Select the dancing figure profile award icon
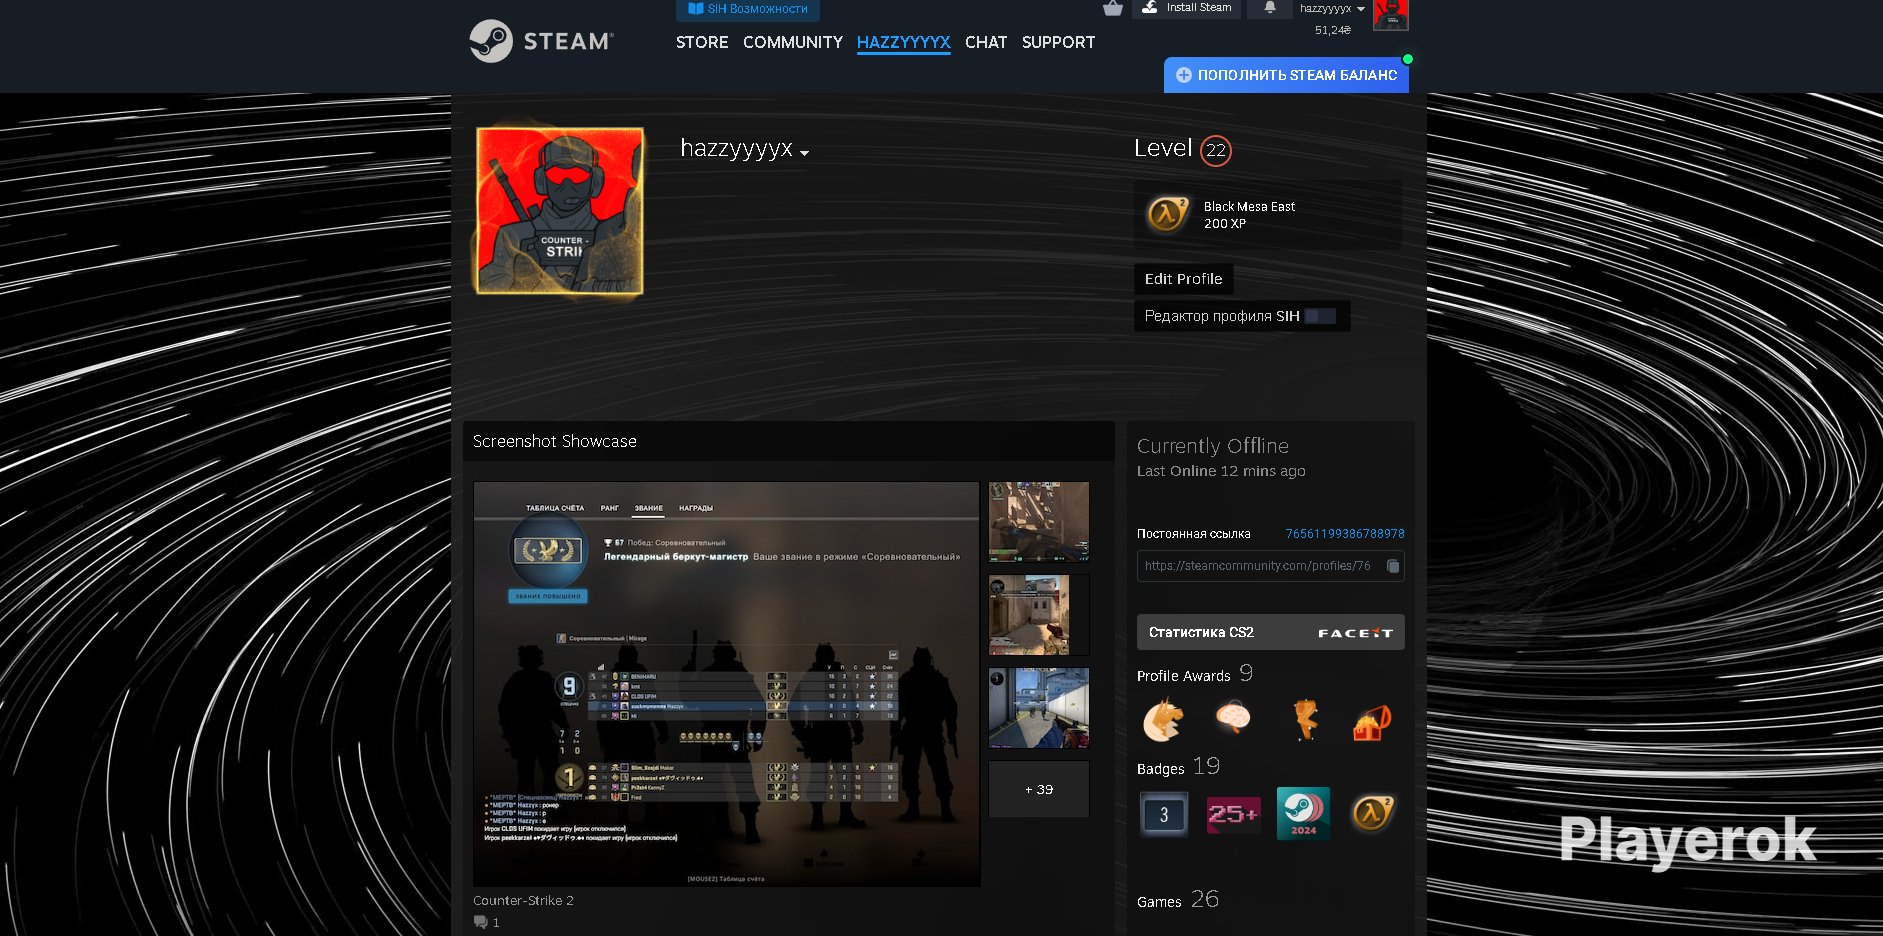Image resolution: width=1883 pixels, height=936 pixels. (1303, 720)
